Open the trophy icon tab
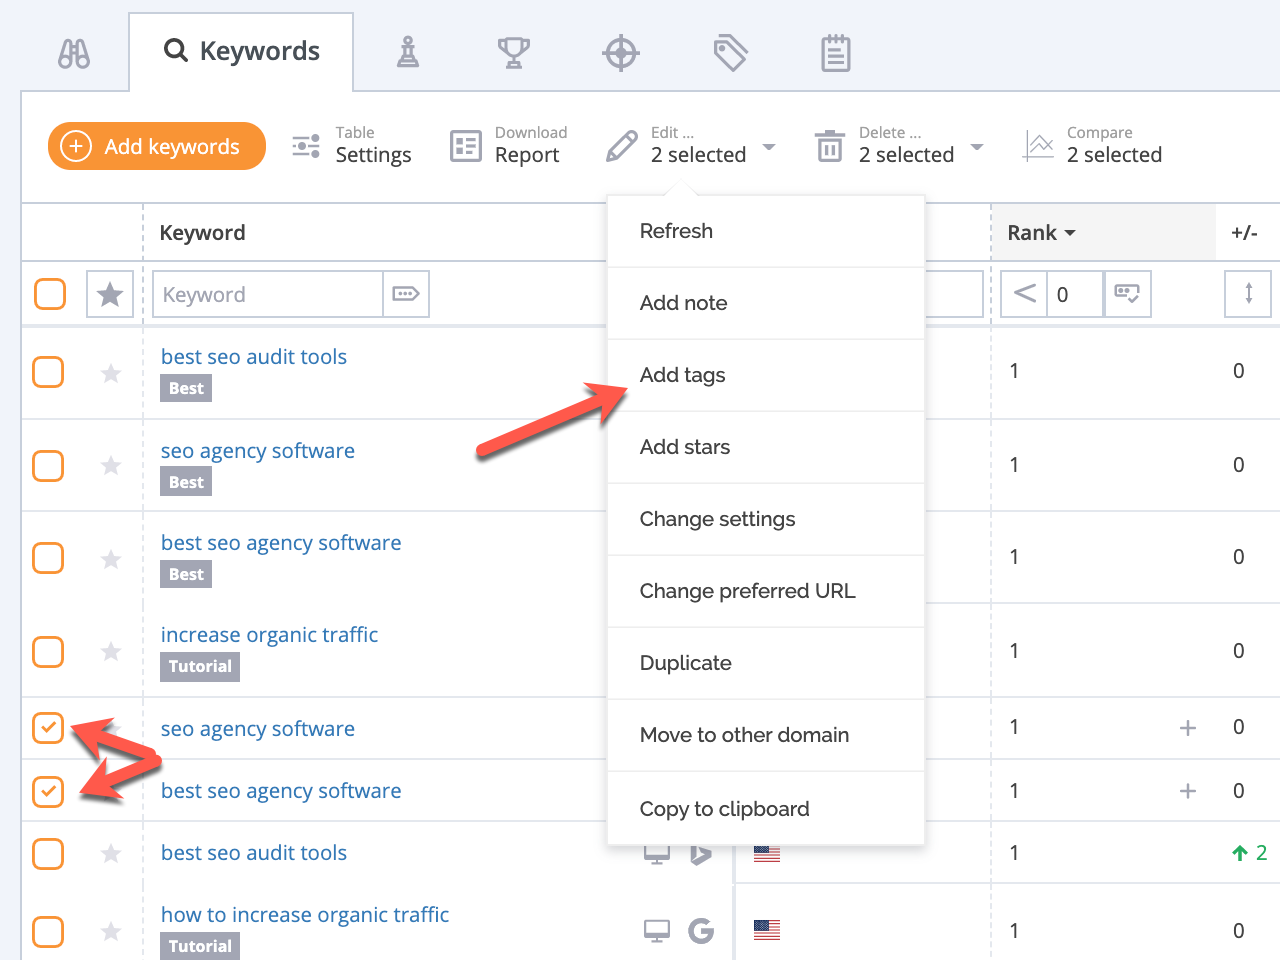Image resolution: width=1280 pixels, height=960 pixels. tap(513, 52)
